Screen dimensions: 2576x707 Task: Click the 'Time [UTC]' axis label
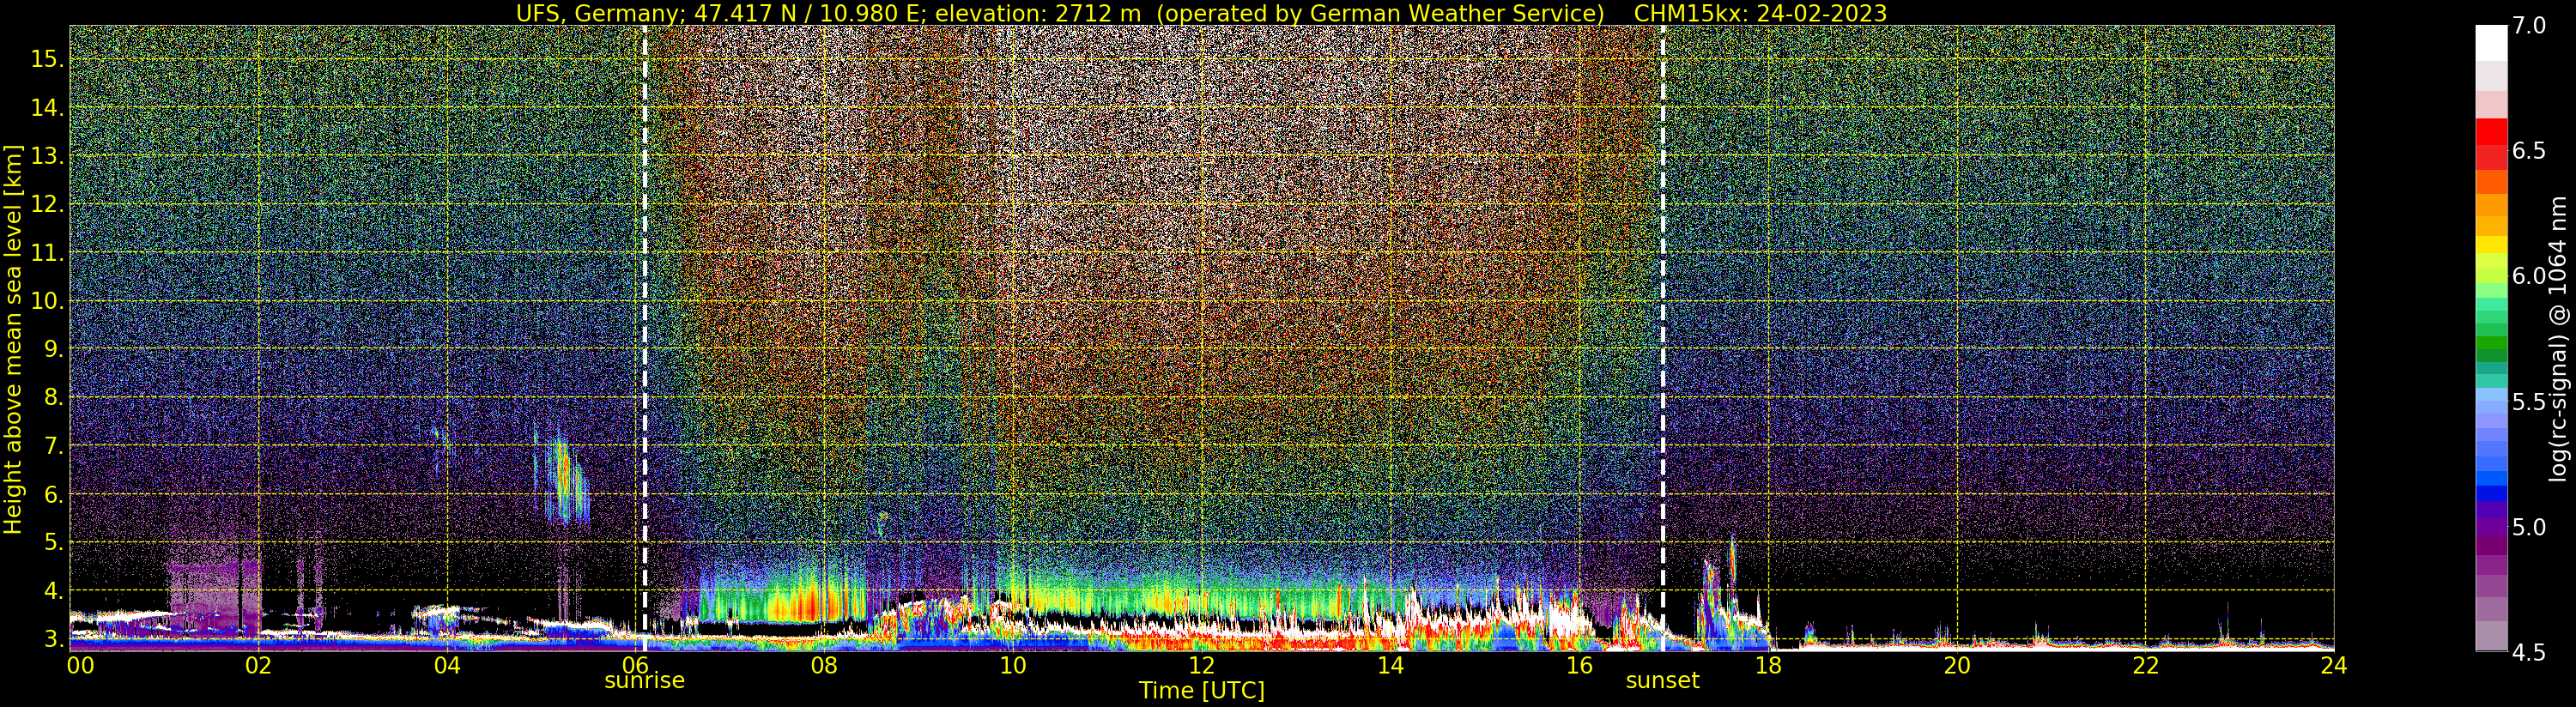[x=1202, y=690]
